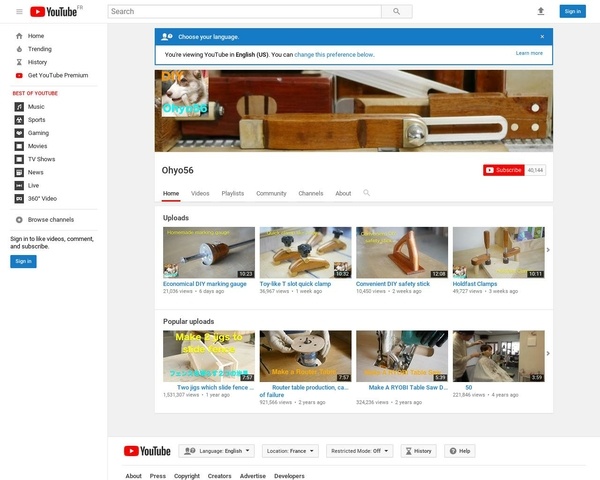Click the Gaming icon in sidebar
The height and width of the screenshot is (480, 600).
19,133
